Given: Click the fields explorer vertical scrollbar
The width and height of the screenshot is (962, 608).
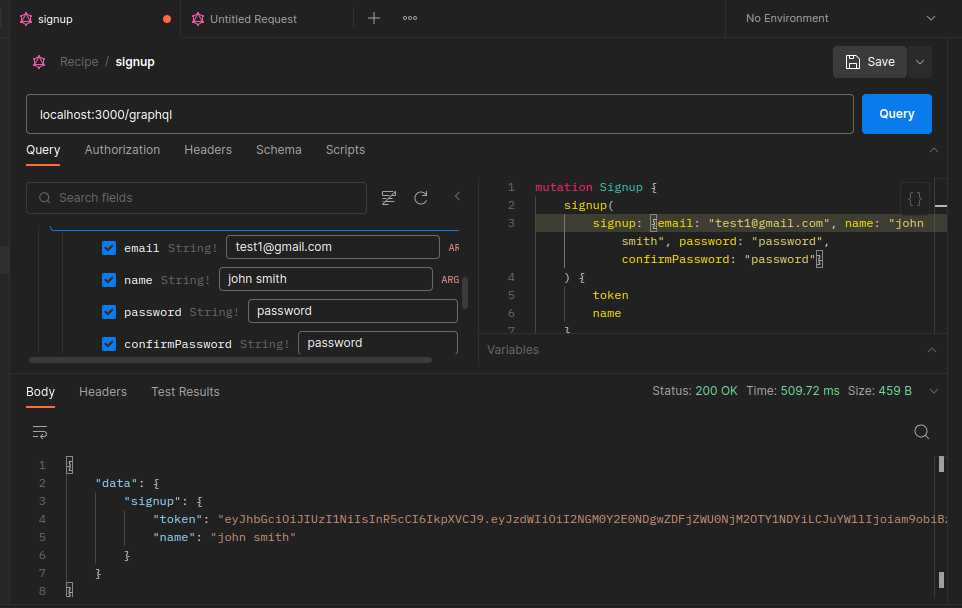Looking at the screenshot, I should click(465, 293).
